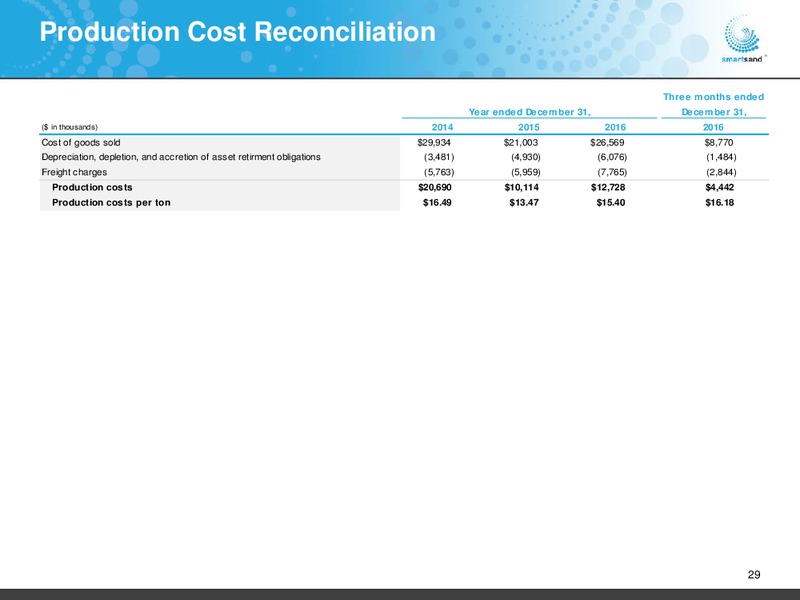Select the 'Three months ended' header
The height and width of the screenshot is (600, 800).
pyautogui.click(x=713, y=97)
